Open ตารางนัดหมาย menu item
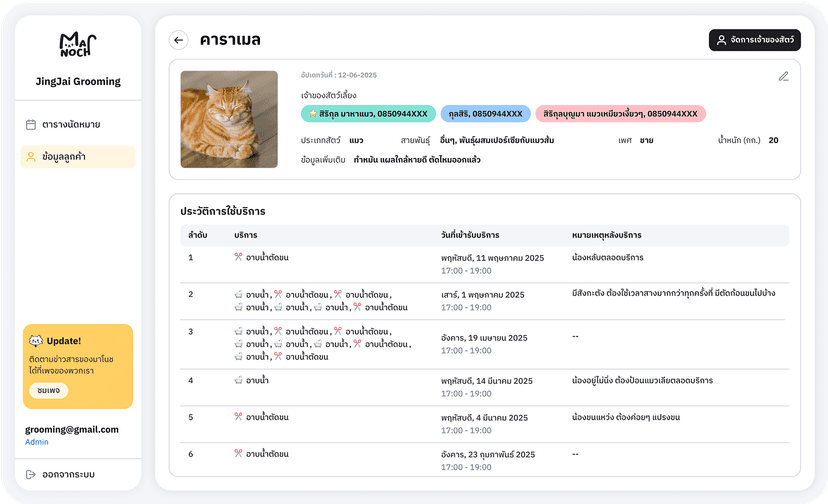The height and width of the screenshot is (504, 828). click(70, 125)
